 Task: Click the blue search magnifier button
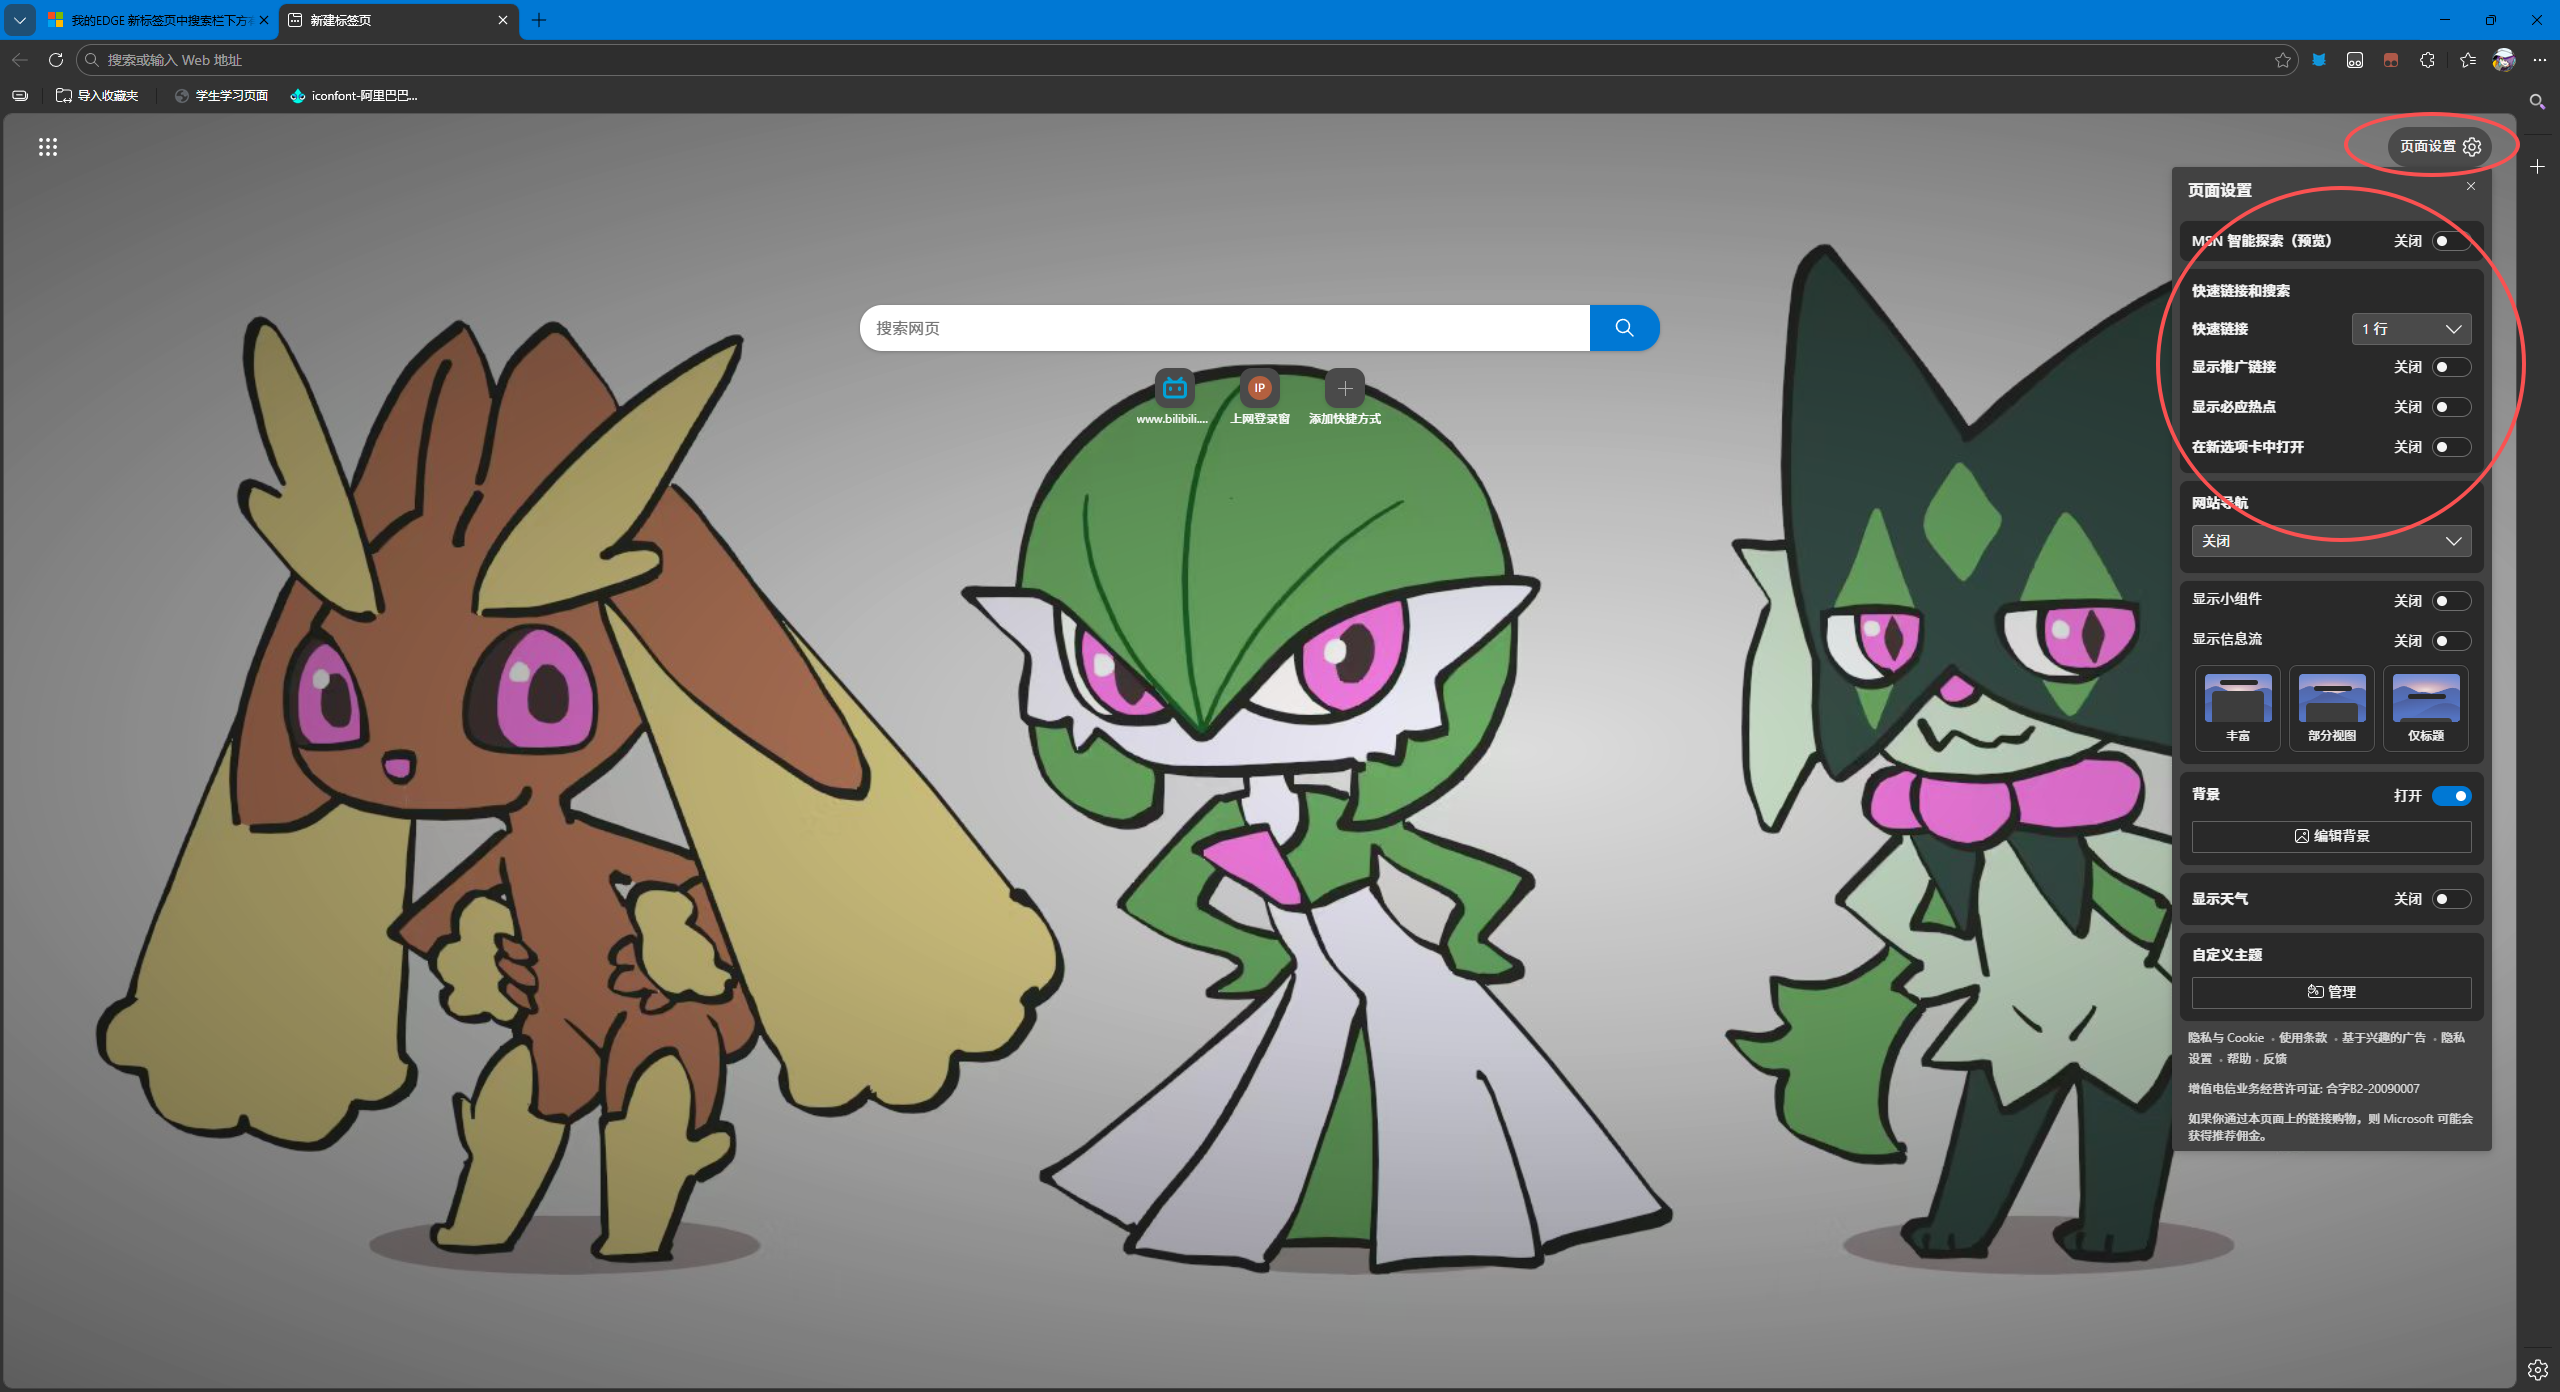click(x=1624, y=328)
